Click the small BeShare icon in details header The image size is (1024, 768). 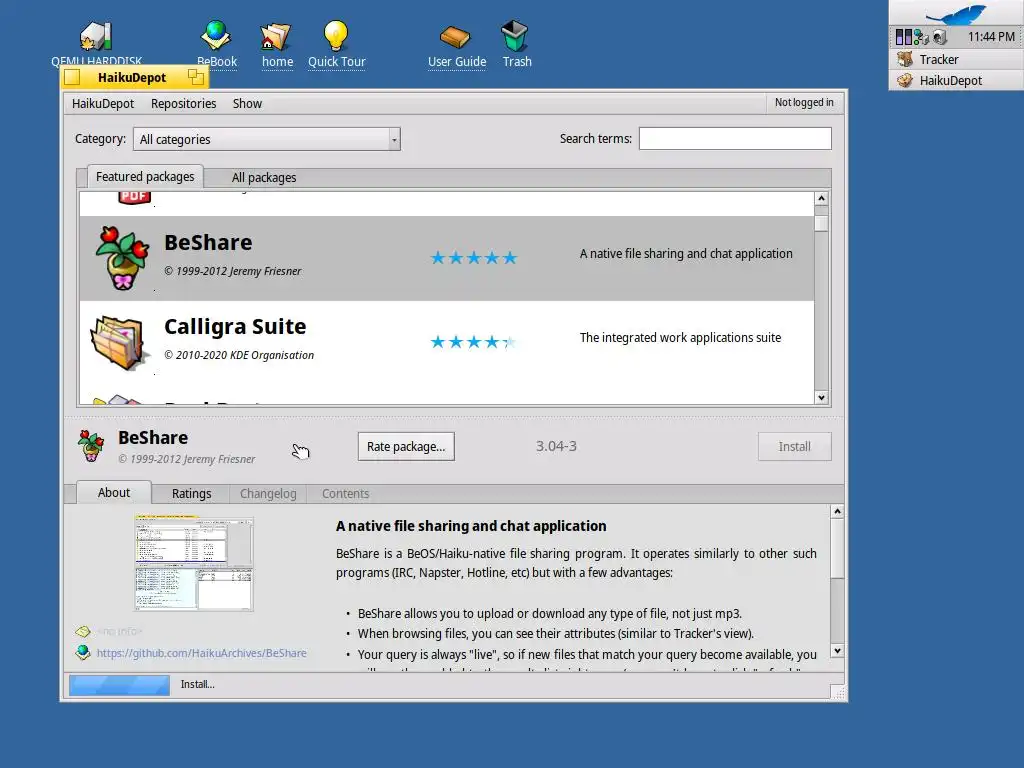pyautogui.click(x=91, y=446)
